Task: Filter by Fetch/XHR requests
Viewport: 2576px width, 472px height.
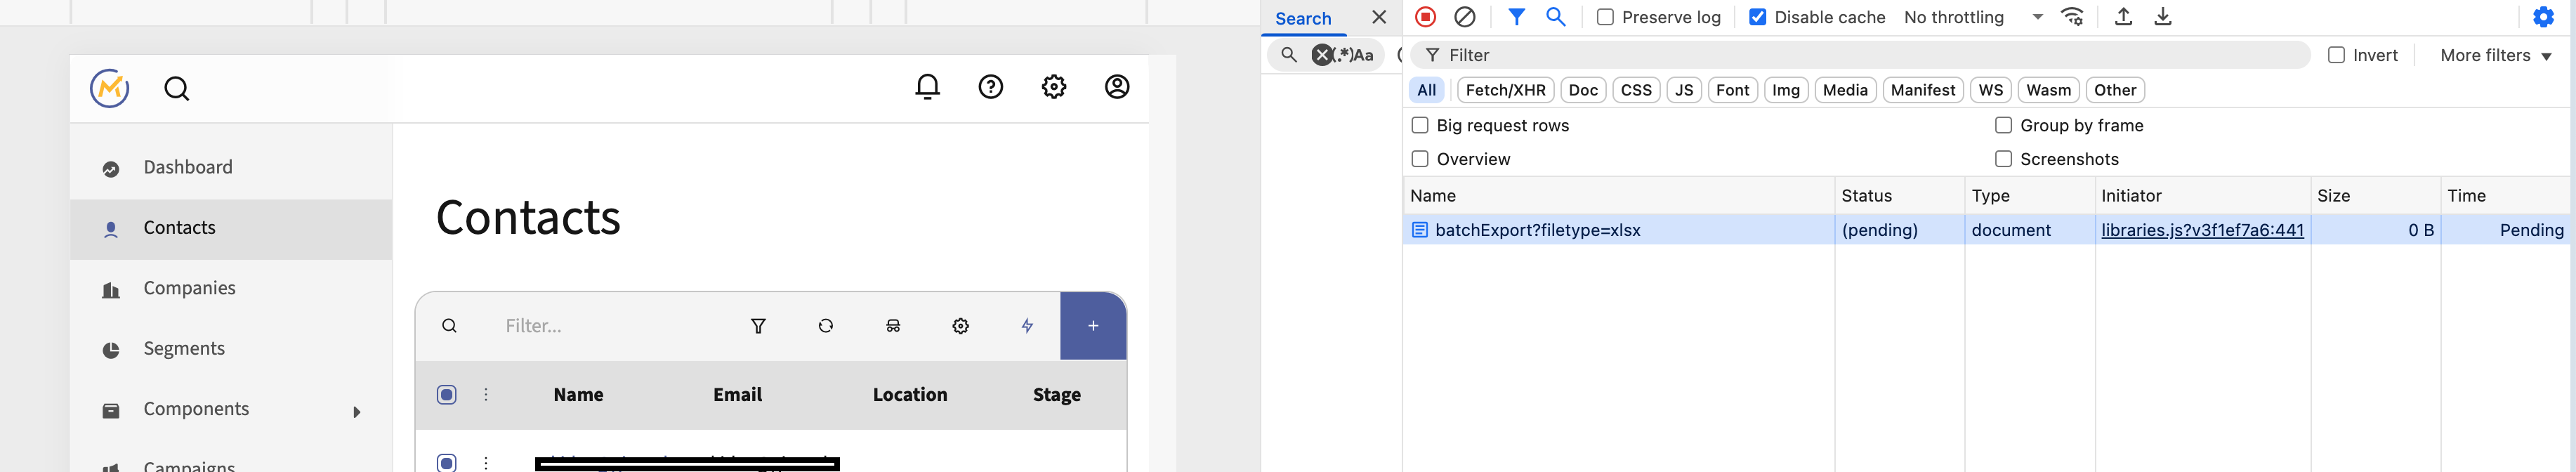Action: click(1505, 90)
